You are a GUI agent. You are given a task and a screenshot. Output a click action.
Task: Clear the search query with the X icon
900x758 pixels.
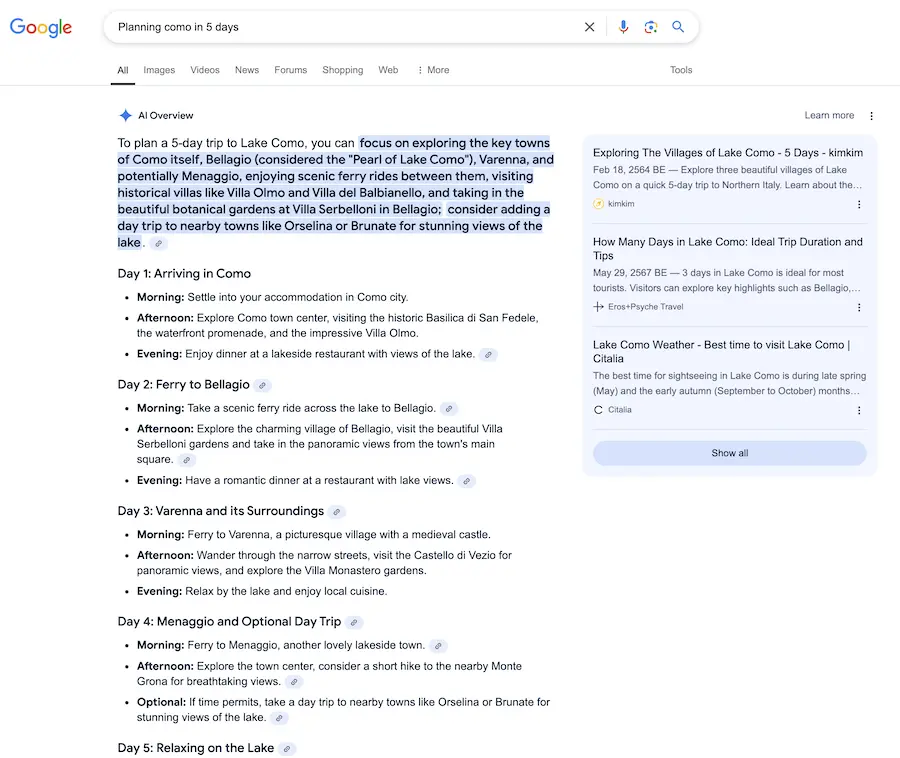[590, 27]
